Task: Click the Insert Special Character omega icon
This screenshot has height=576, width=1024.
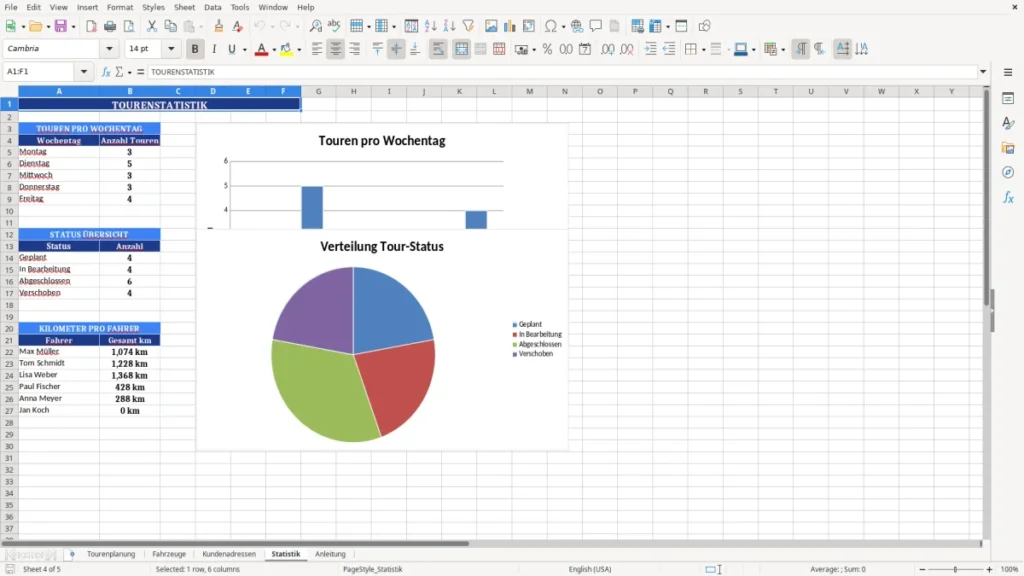Action: click(x=551, y=26)
